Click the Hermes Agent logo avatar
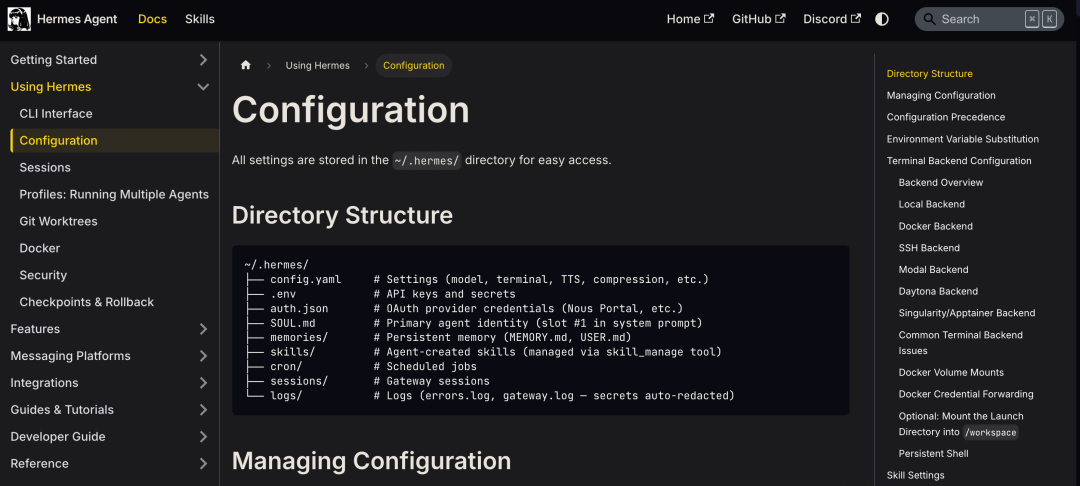Viewport: 1080px width, 486px height. click(19, 19)
